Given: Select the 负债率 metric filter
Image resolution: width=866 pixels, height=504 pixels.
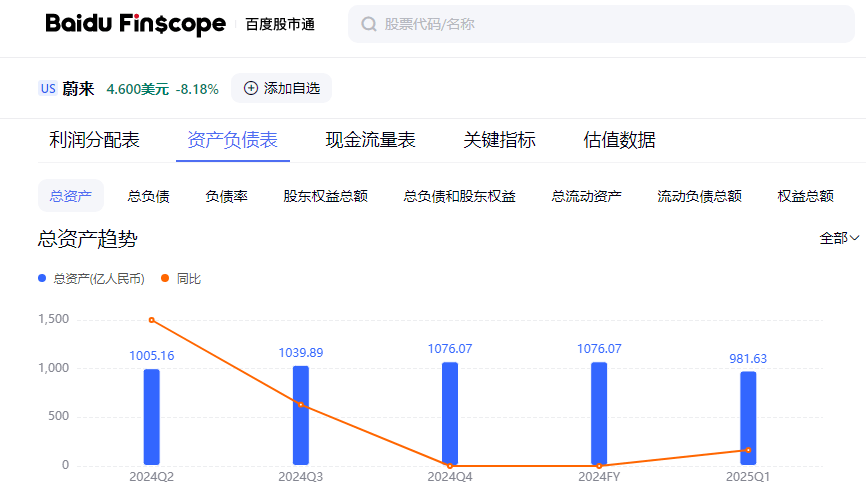Looking at the screenshot, I should 226,196.
